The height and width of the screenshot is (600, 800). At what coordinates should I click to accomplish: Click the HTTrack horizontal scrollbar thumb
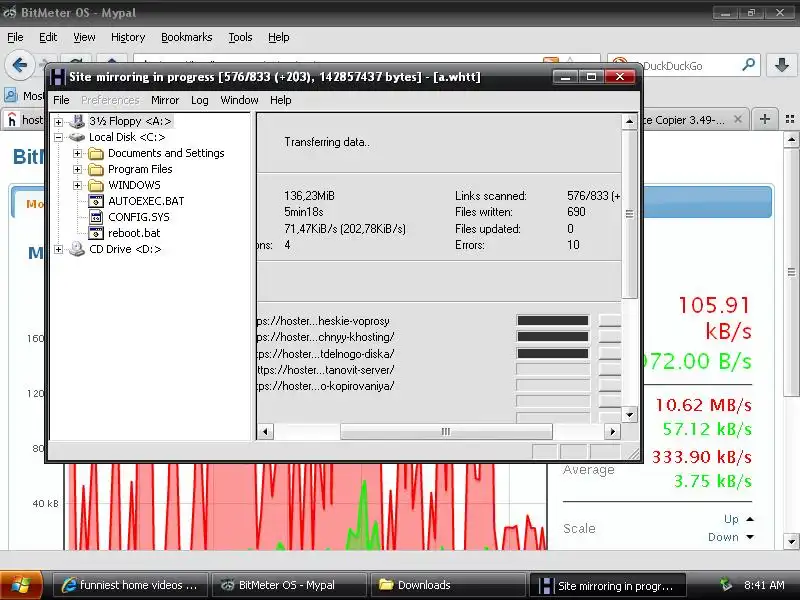point(446,432)
